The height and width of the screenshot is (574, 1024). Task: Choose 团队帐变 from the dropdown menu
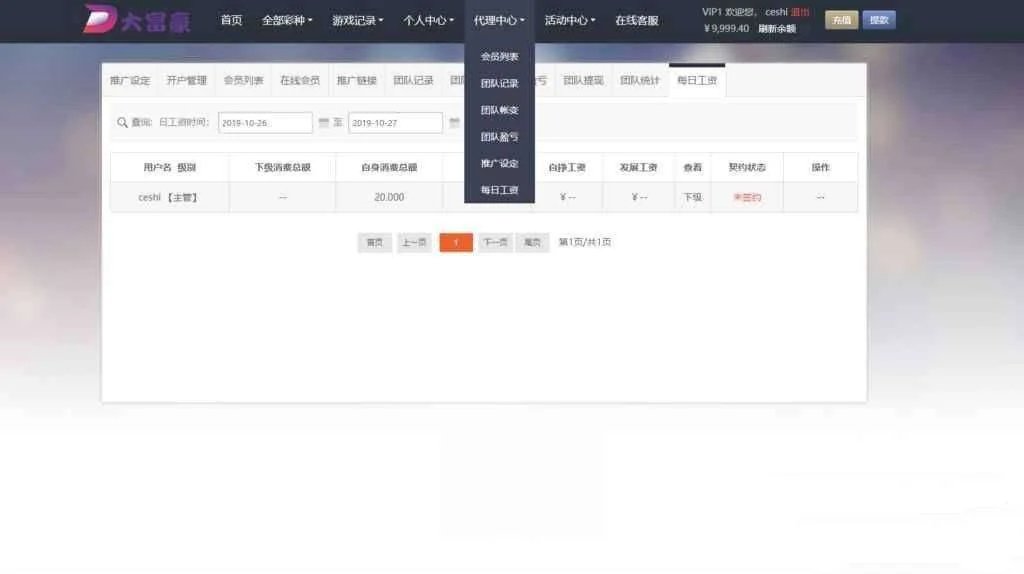pyautogui.click(x=499, y=110)
